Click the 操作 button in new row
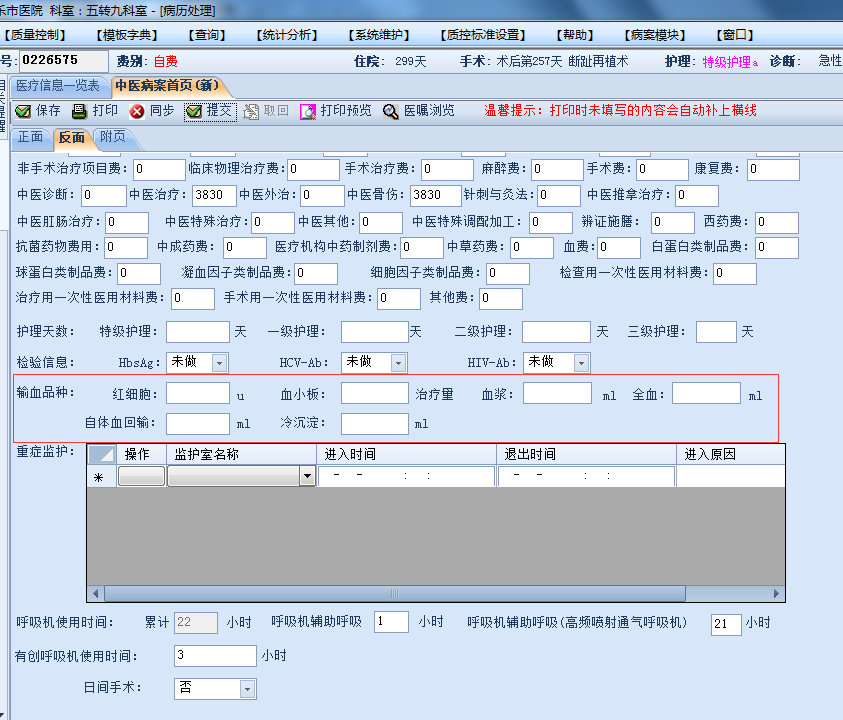 click(x=141, y=476)
